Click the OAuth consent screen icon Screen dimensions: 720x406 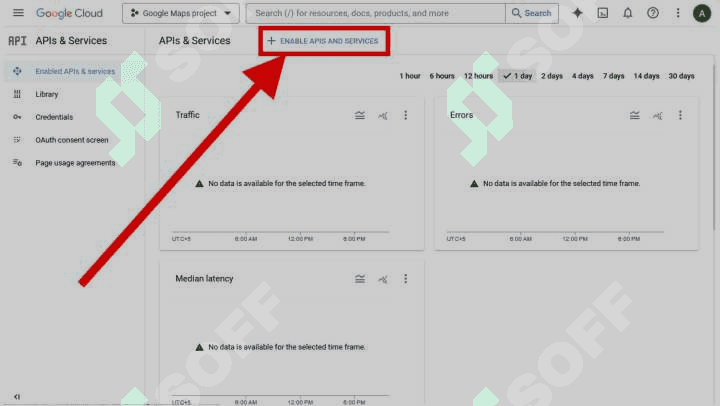(x=17, y=140)
